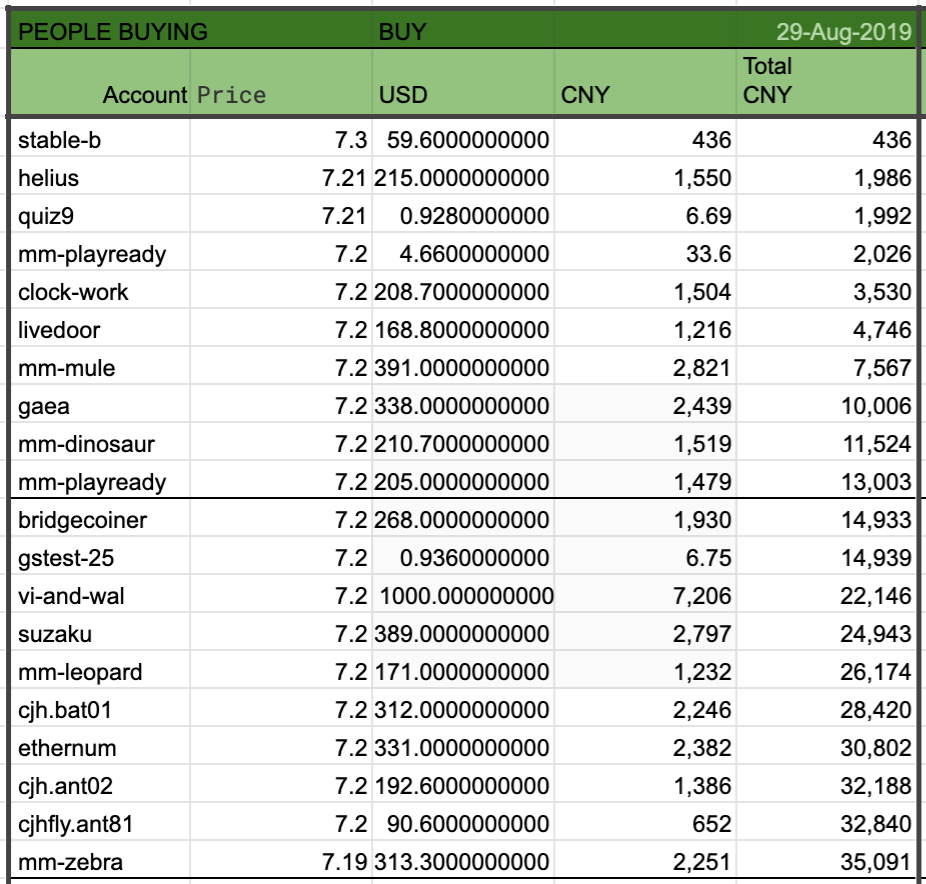Select the USD column header
This screenshot has height=884, width=926.
pyautogui.click(x=463, y=82)
